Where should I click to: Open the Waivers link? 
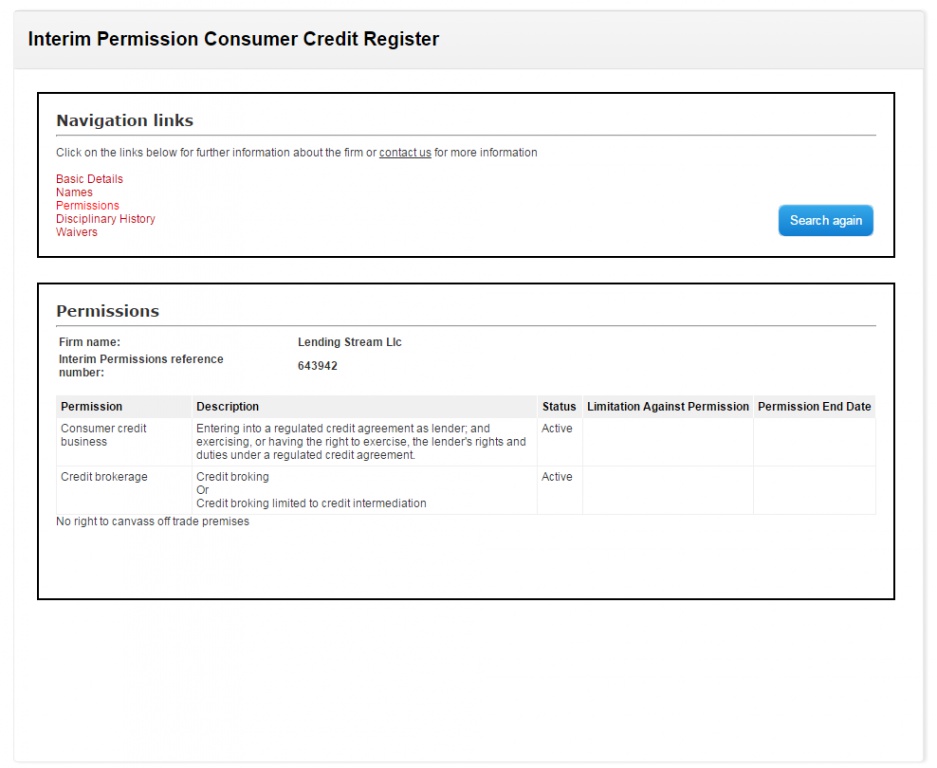click(x=76, y=232)
